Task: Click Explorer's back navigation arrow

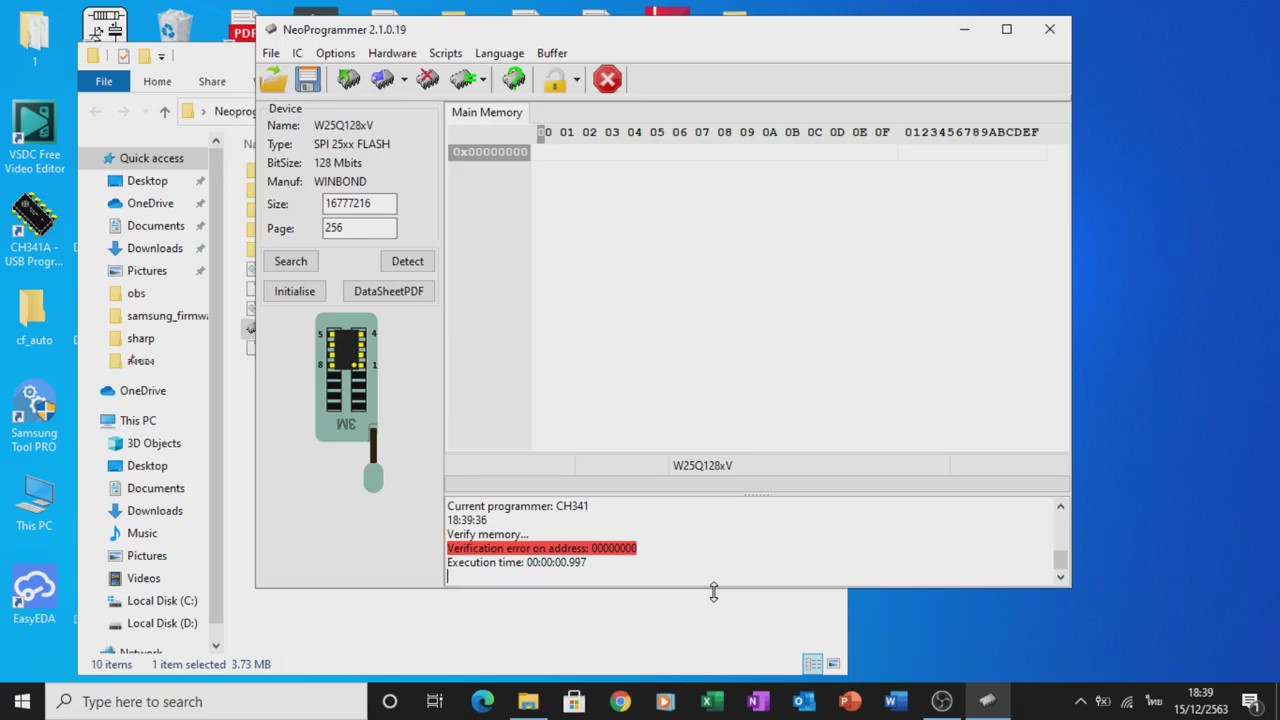Action: pyautogui.click(x=96, y=112)
